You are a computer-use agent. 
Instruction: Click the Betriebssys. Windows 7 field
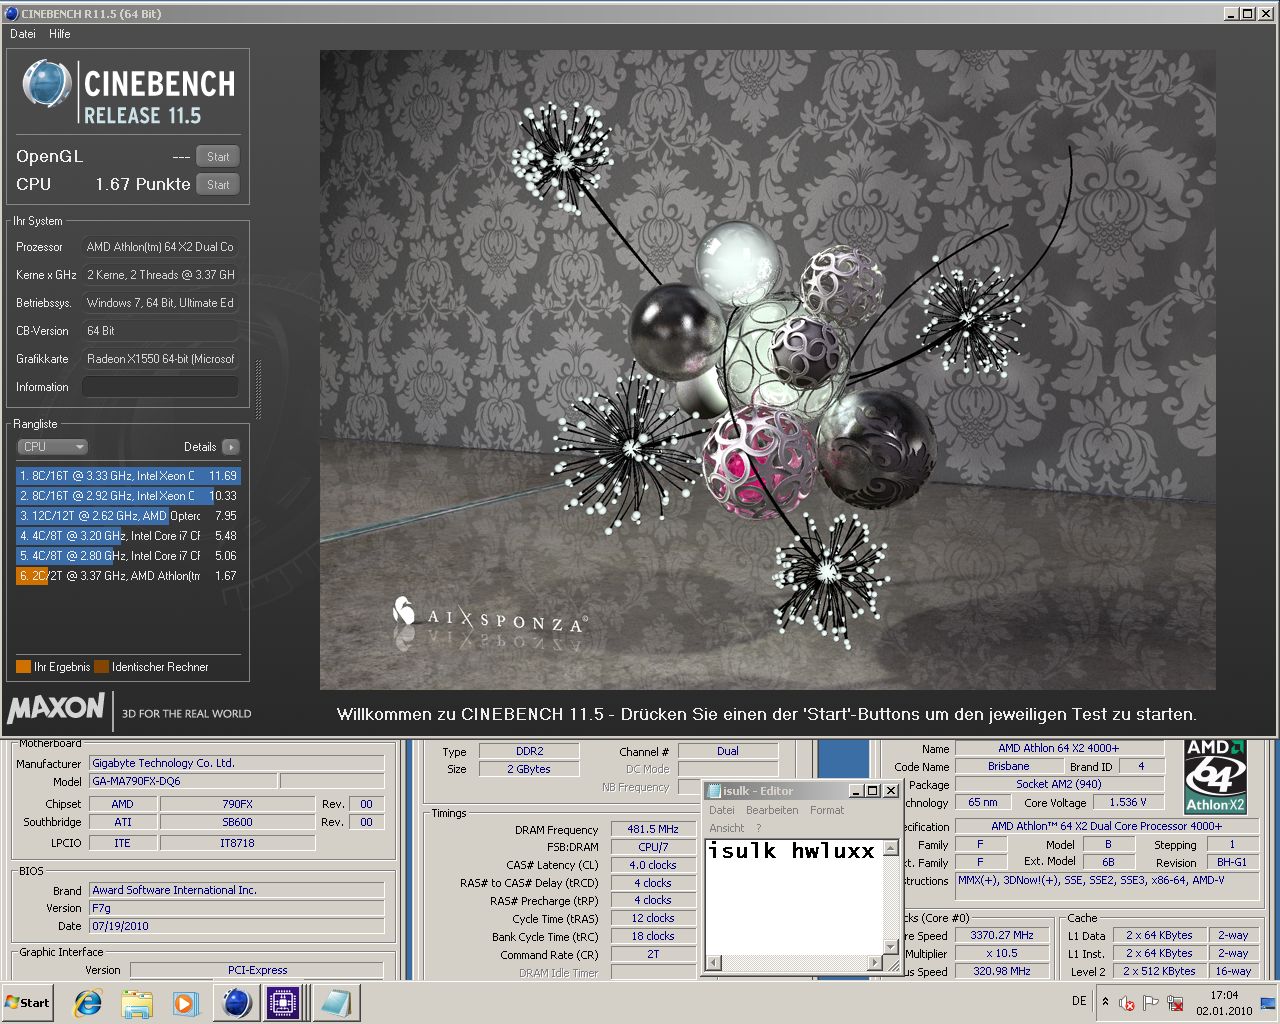[160, 303]
